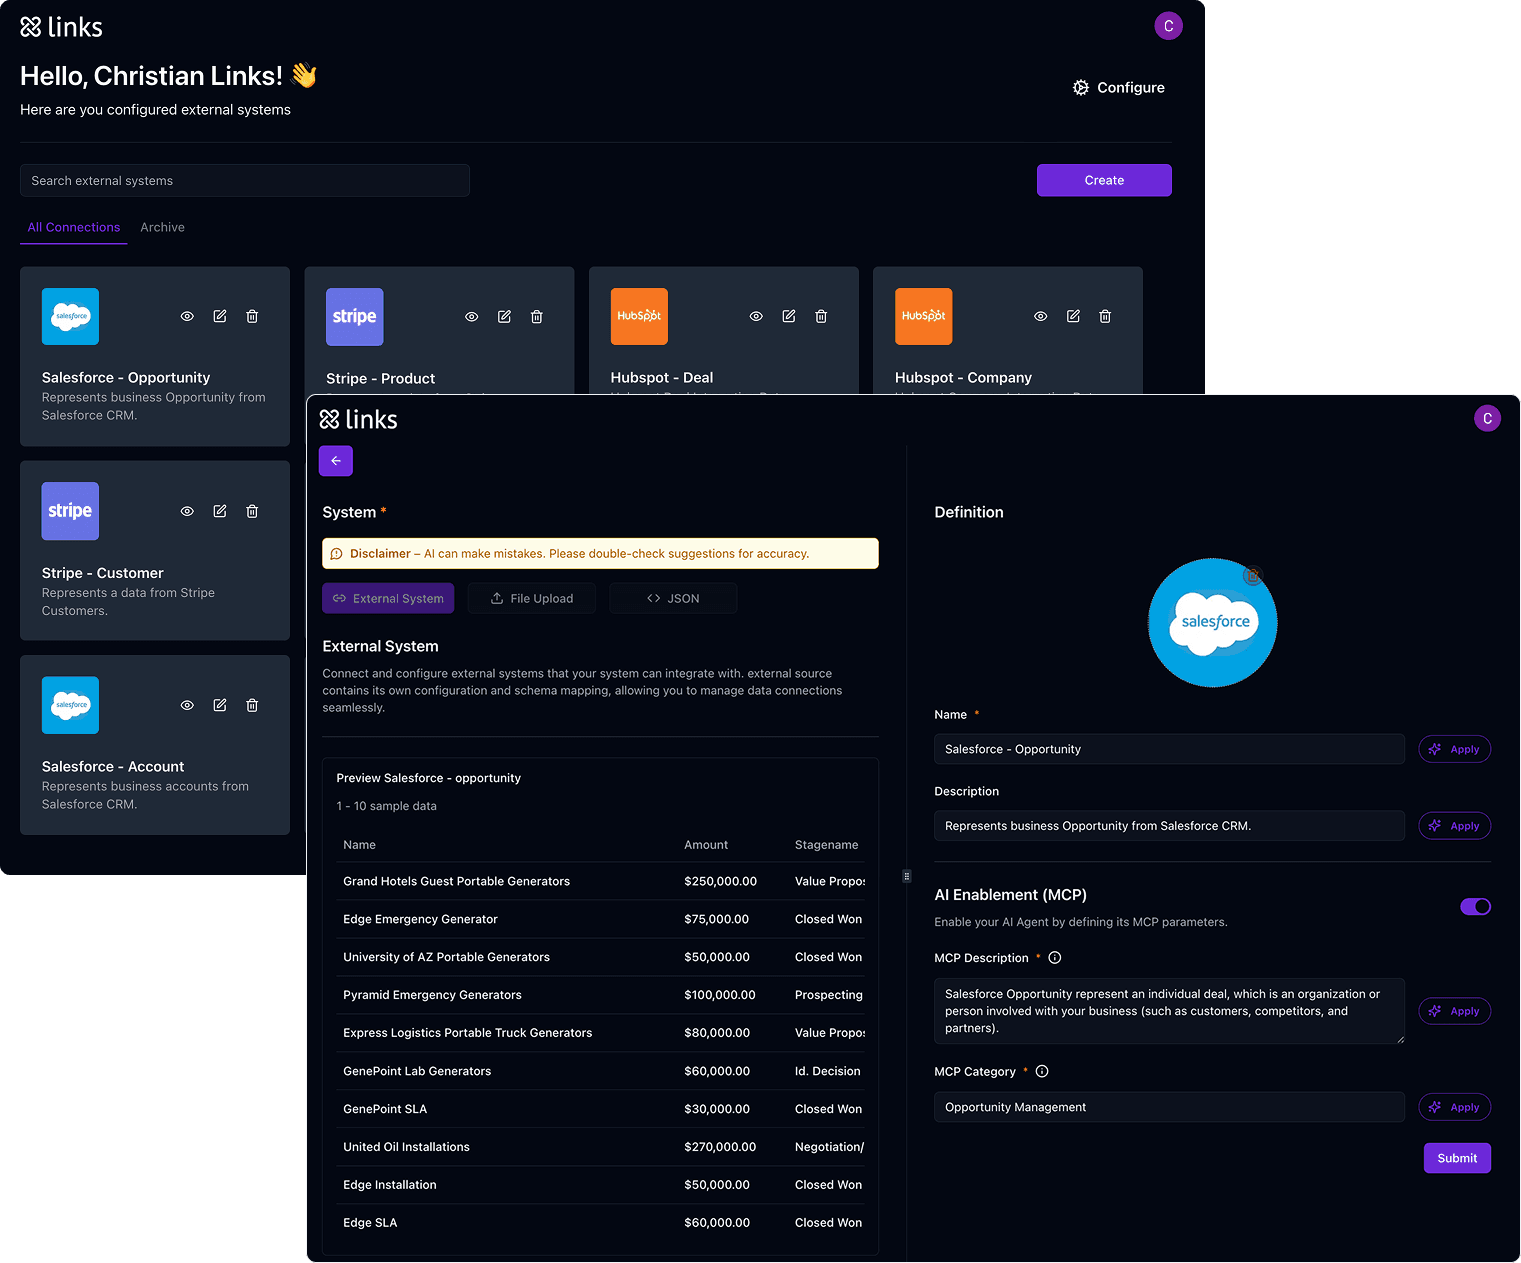View the Hubspot - Company connection

(x=1041, y=316)
